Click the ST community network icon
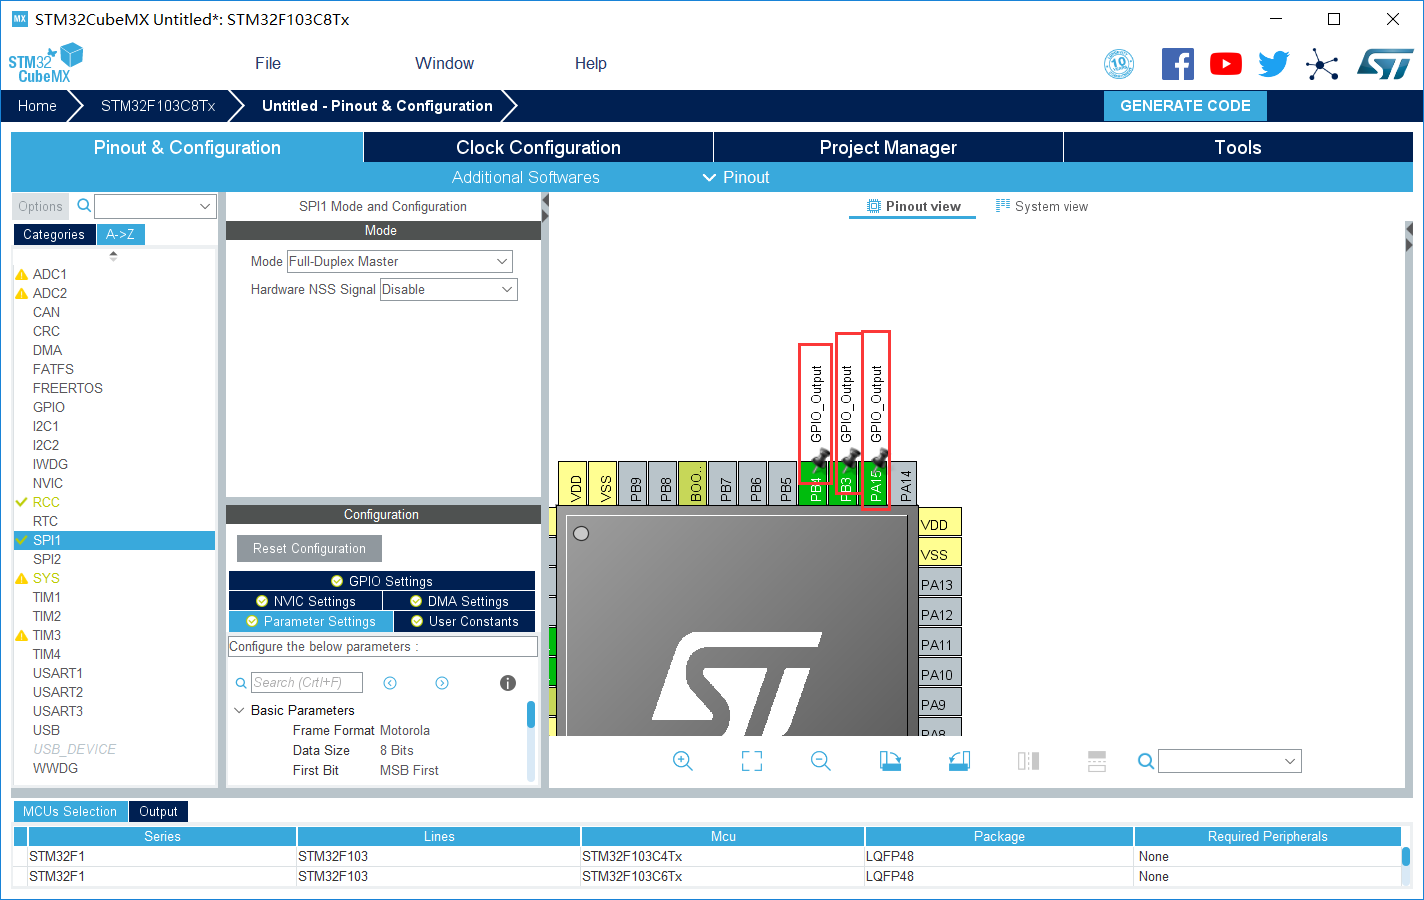Viewport: 1424px width, 900px height. 1322,65
